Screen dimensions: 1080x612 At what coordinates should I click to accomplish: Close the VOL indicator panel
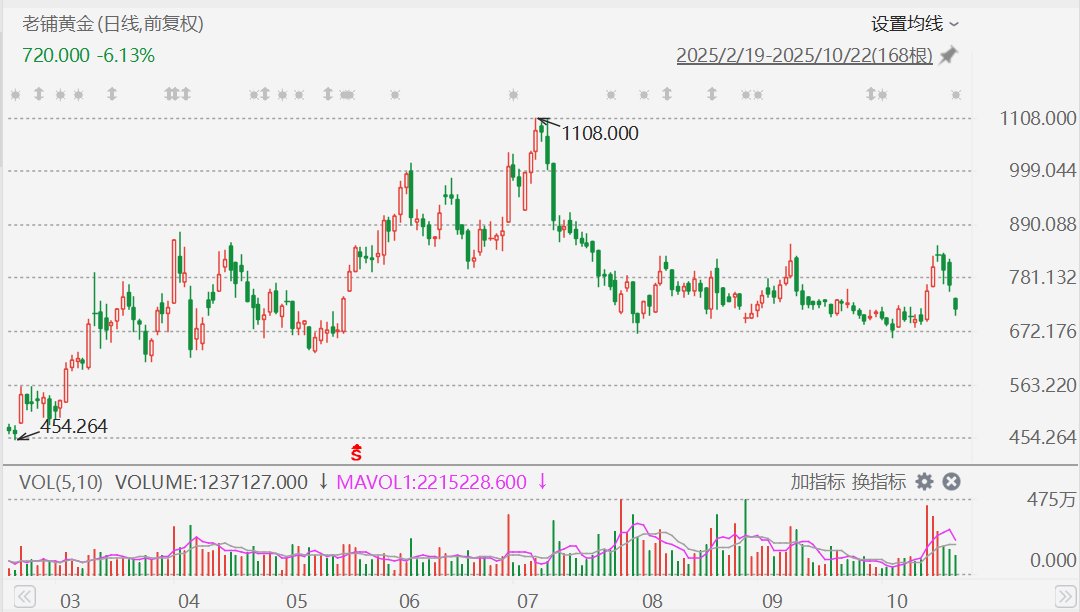pyautogui.click(x=952, y=482)
